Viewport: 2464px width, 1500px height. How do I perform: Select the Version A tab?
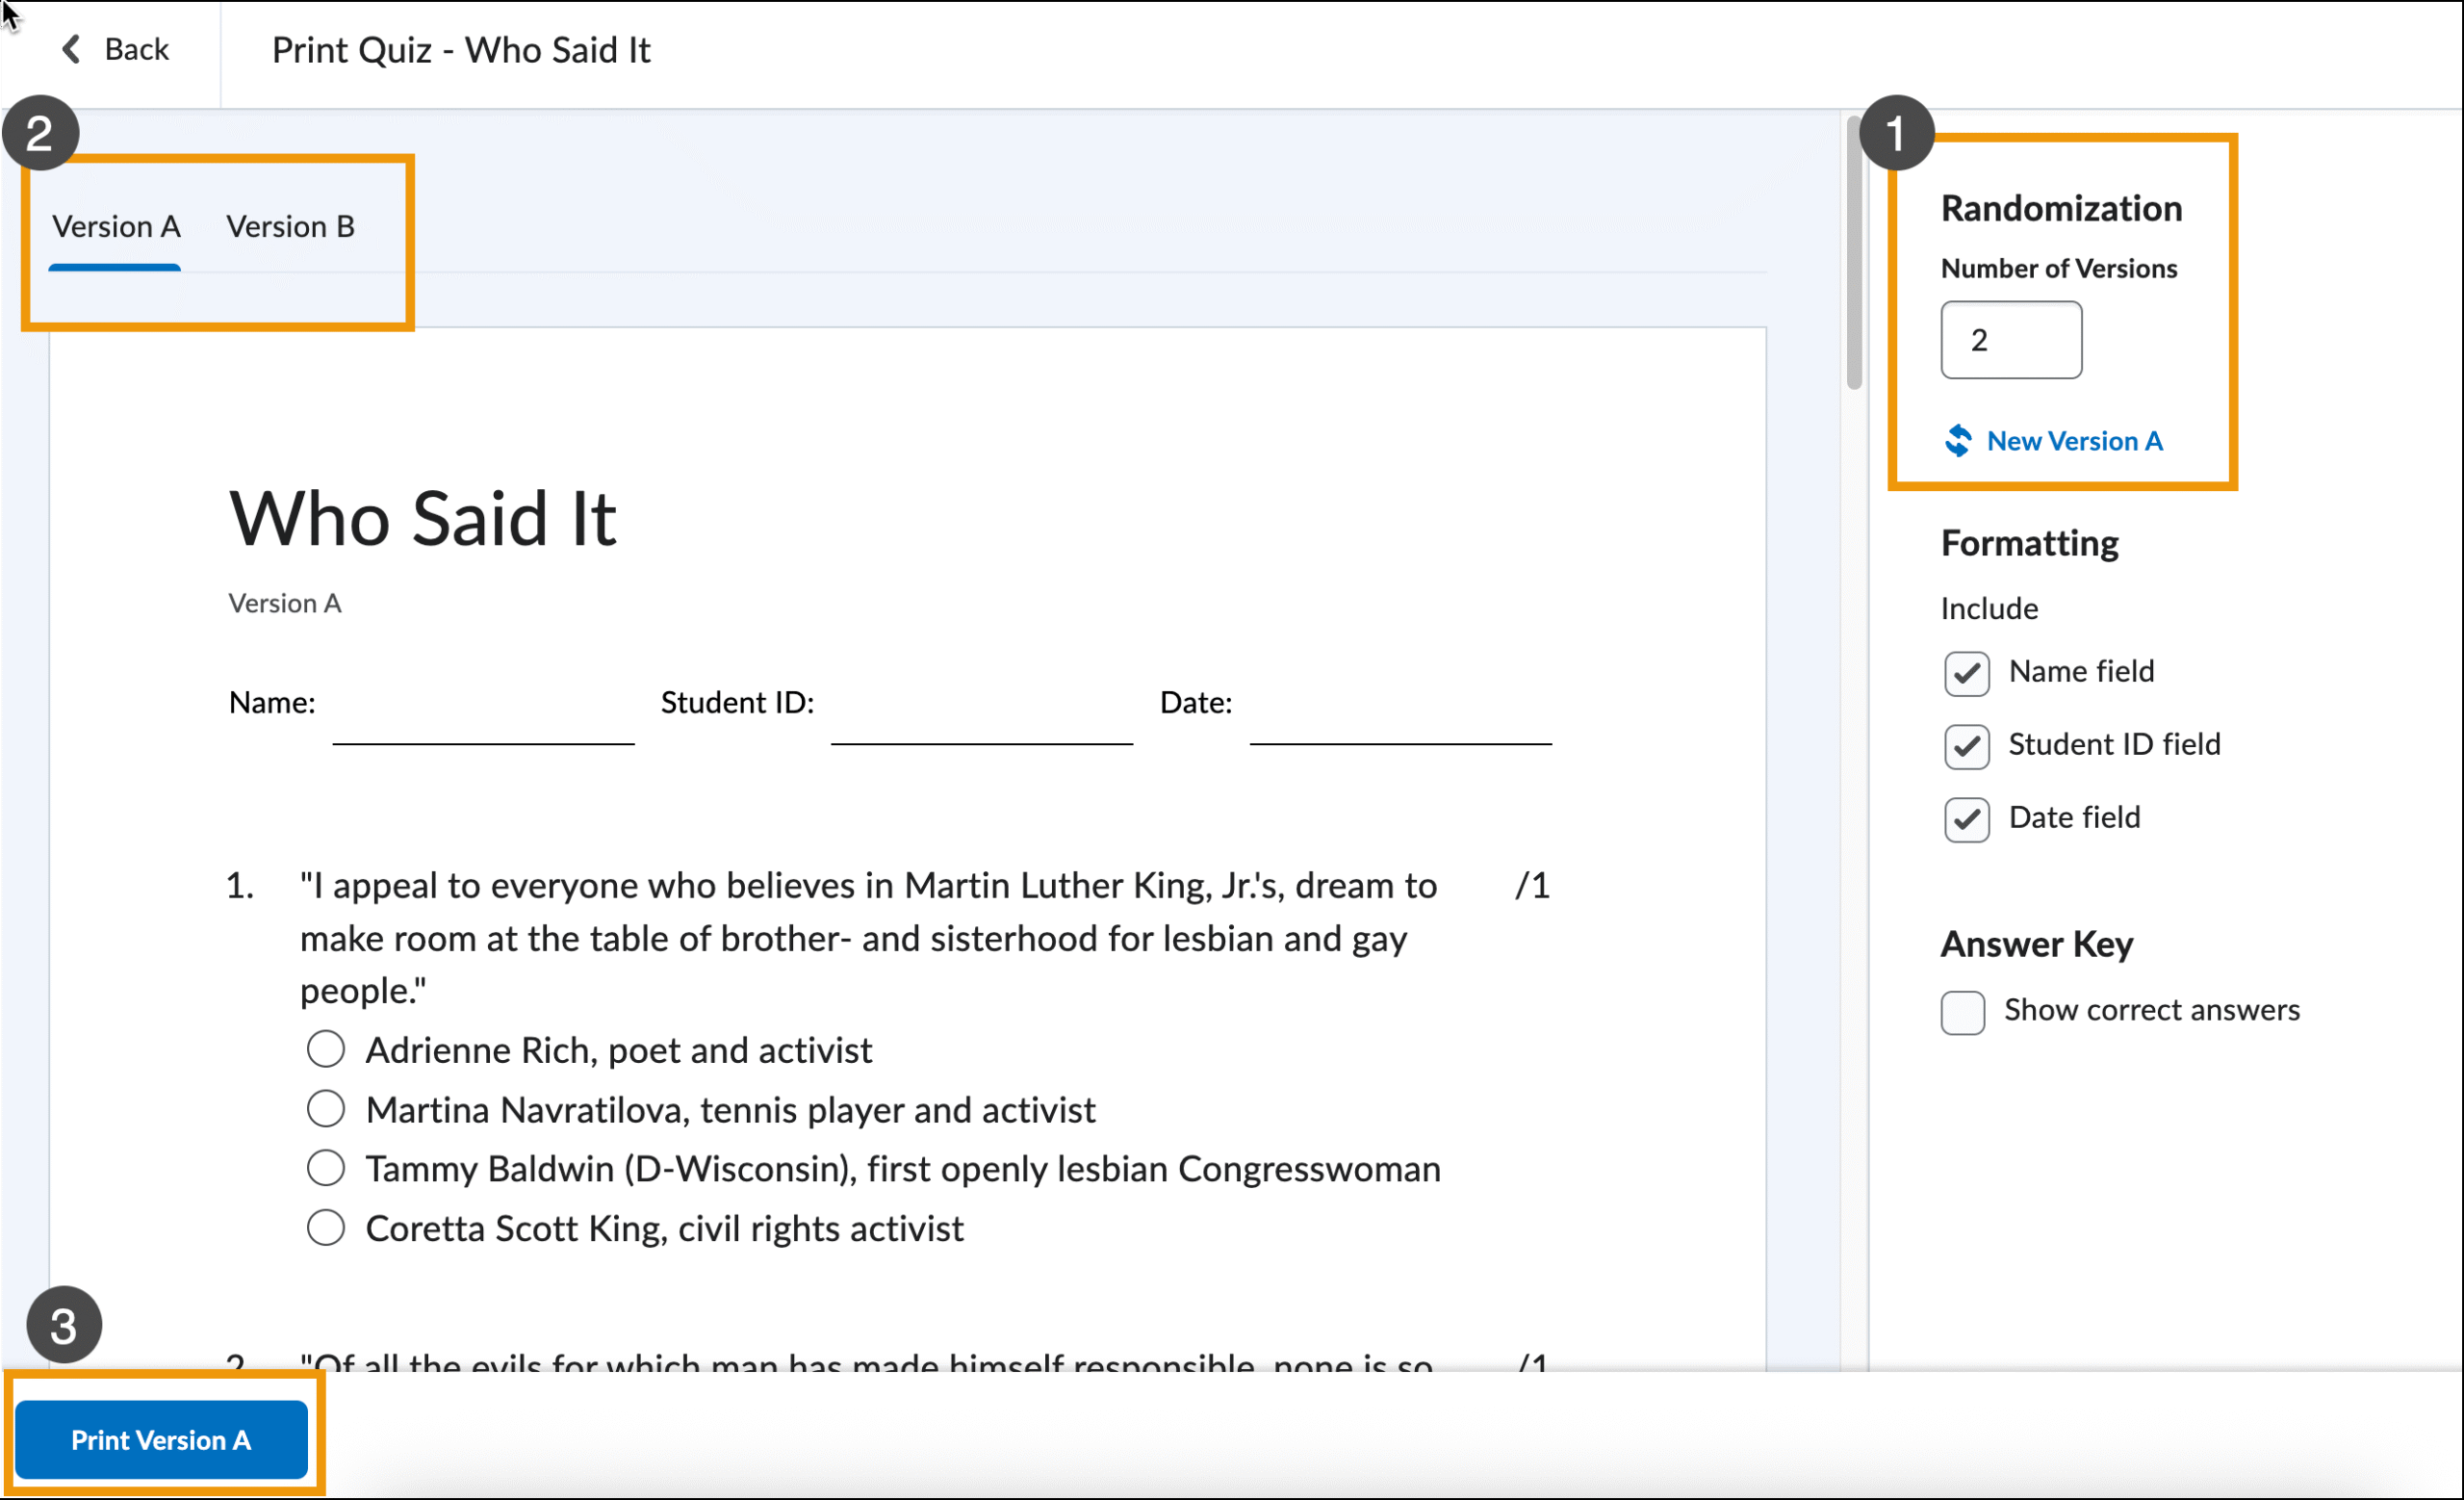(x=116, y=227)
